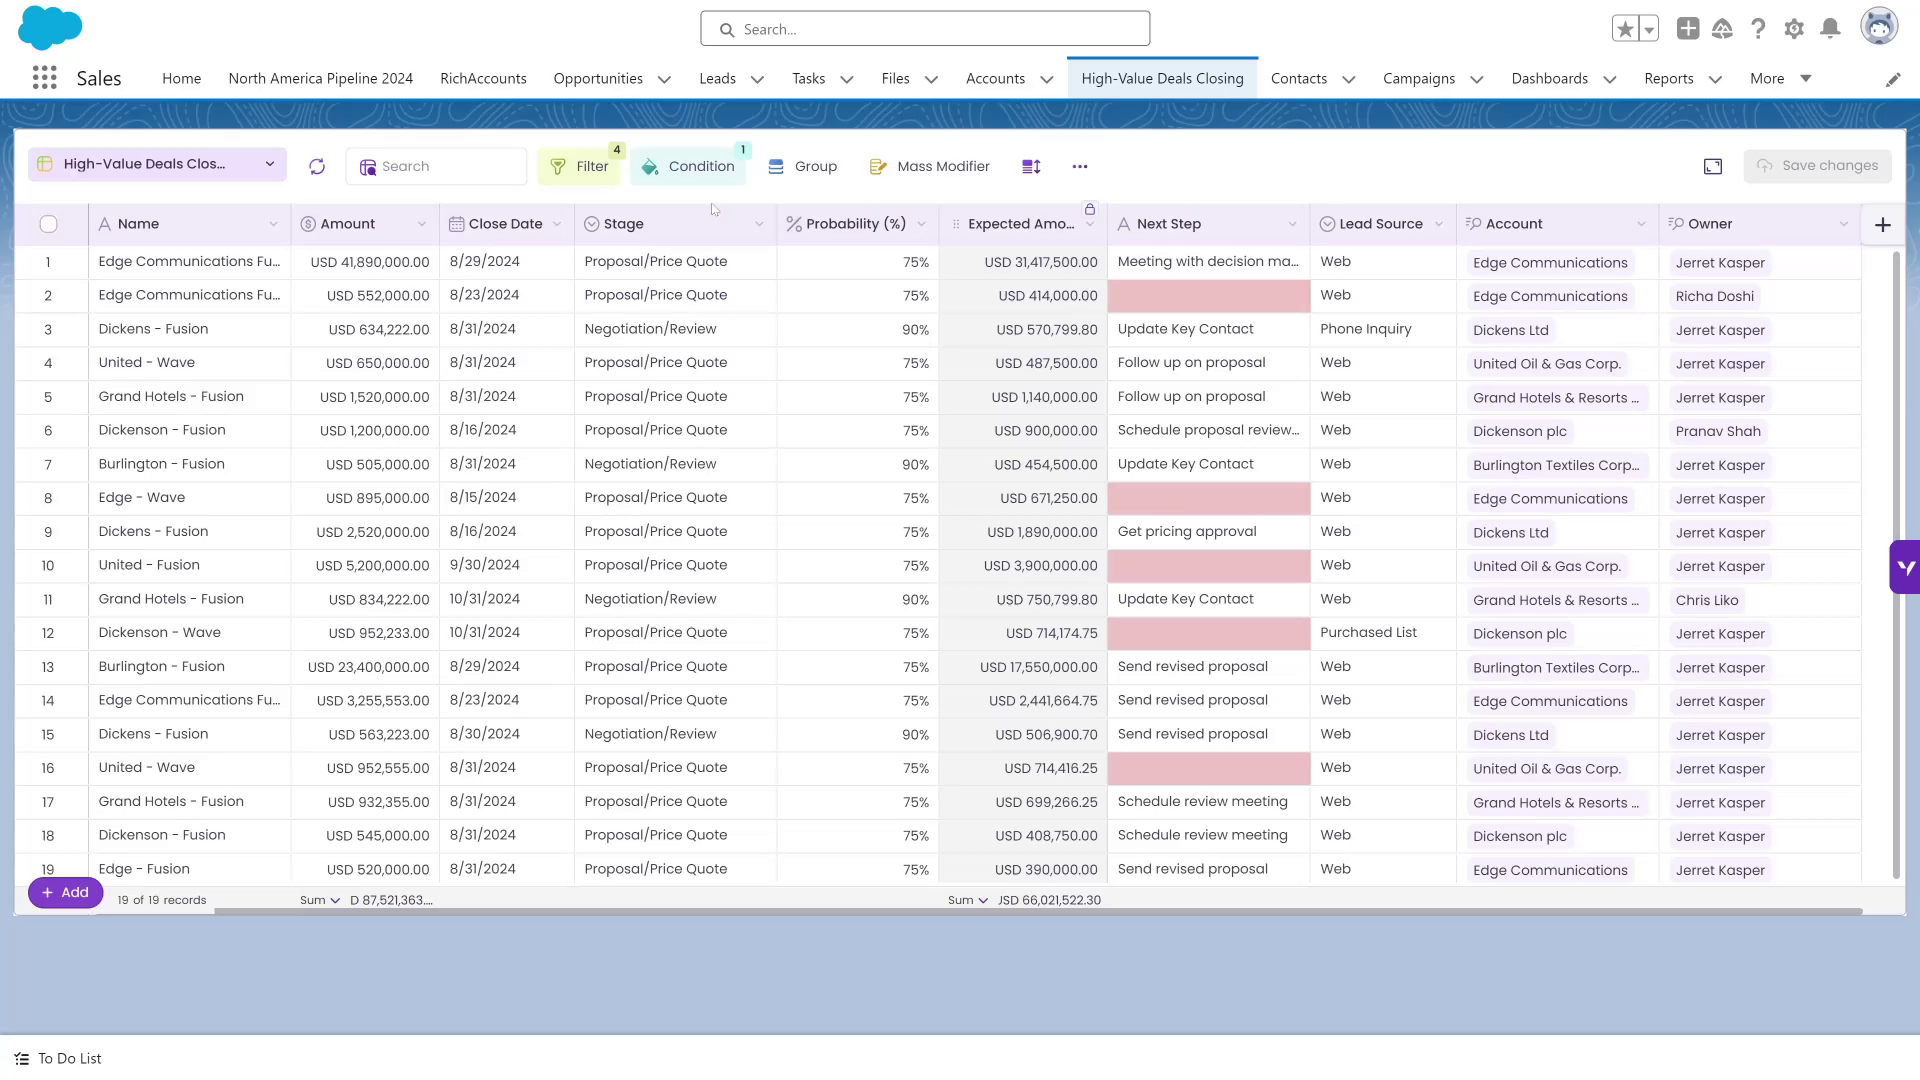Open the Favorites star icon
This screenshot has height=1080, width=1920.
[x=1625, y=29]
